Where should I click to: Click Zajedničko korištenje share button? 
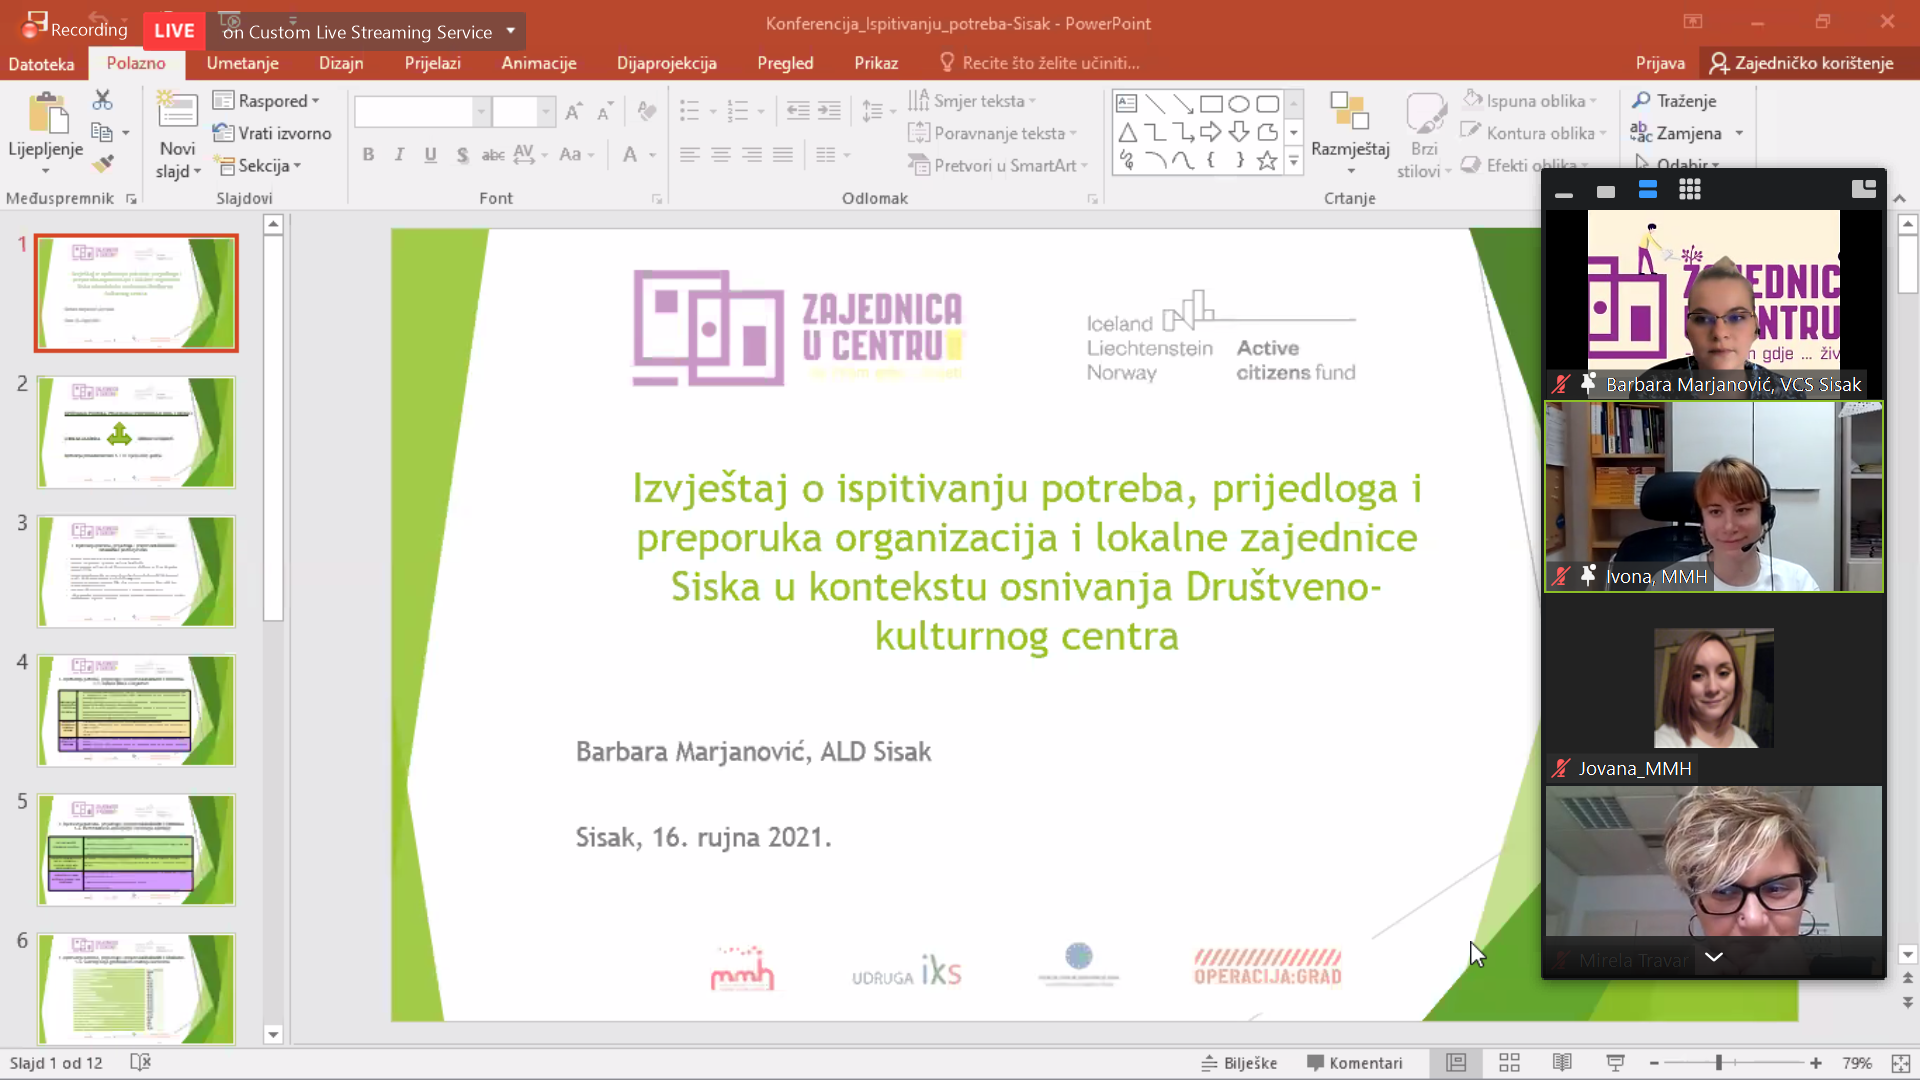[1801, 63]
